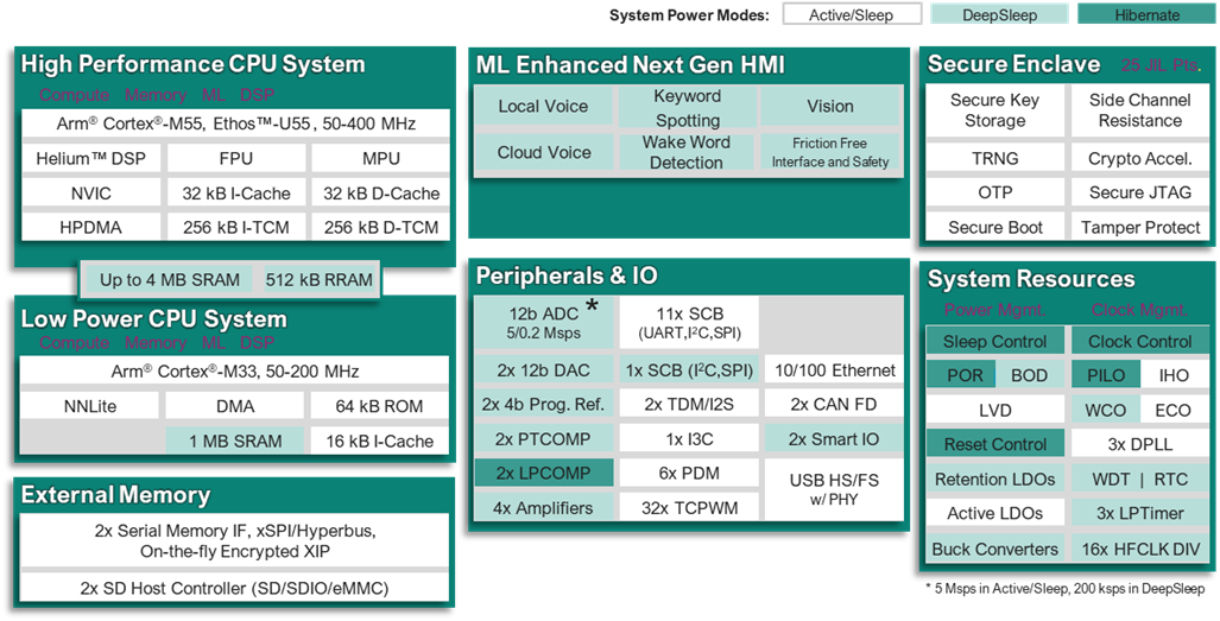Click the Sleep Control block
1220x621 pixels.
(994, 341)
